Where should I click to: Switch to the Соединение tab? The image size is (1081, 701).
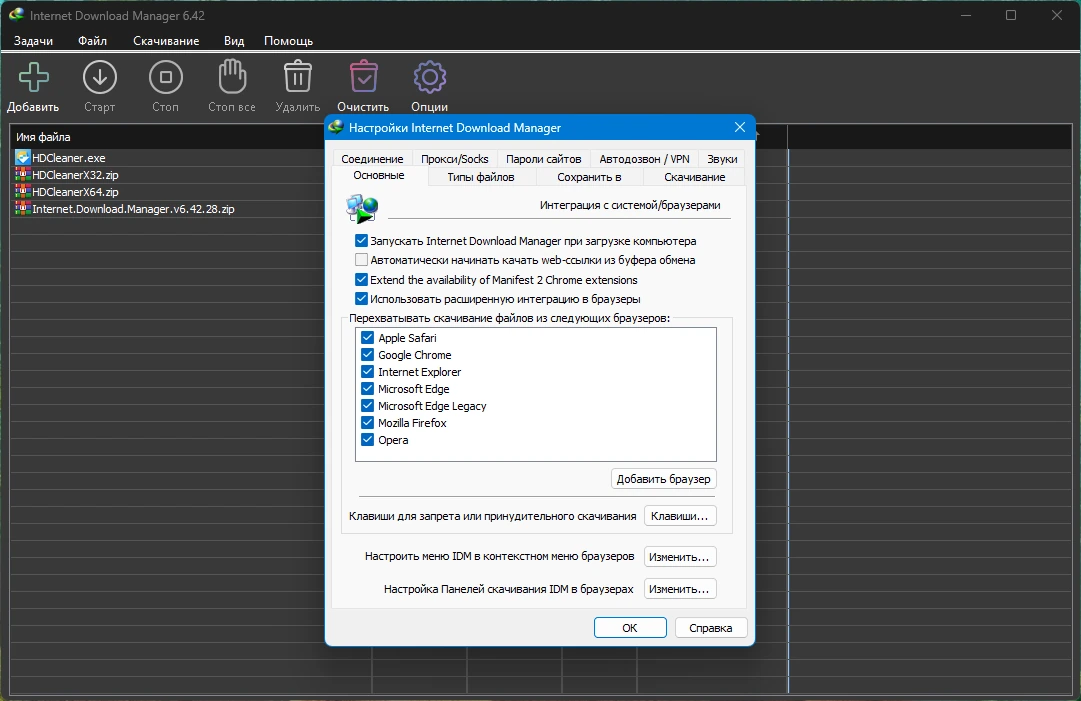point(372,159)
